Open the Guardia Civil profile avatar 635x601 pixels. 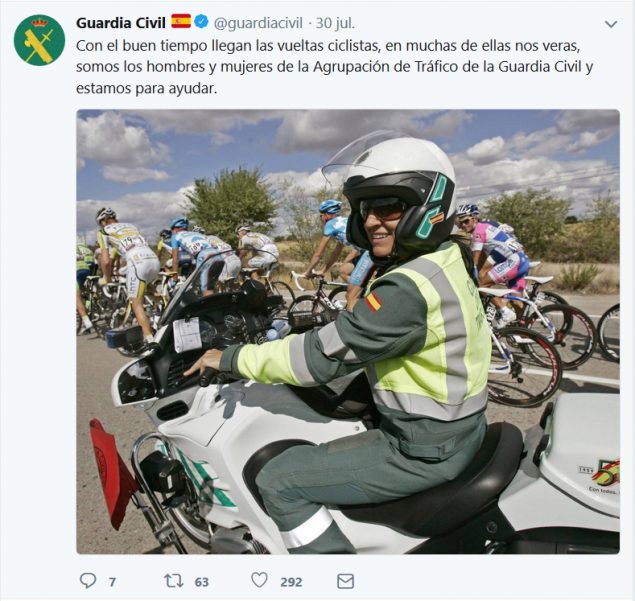[39, 40]
